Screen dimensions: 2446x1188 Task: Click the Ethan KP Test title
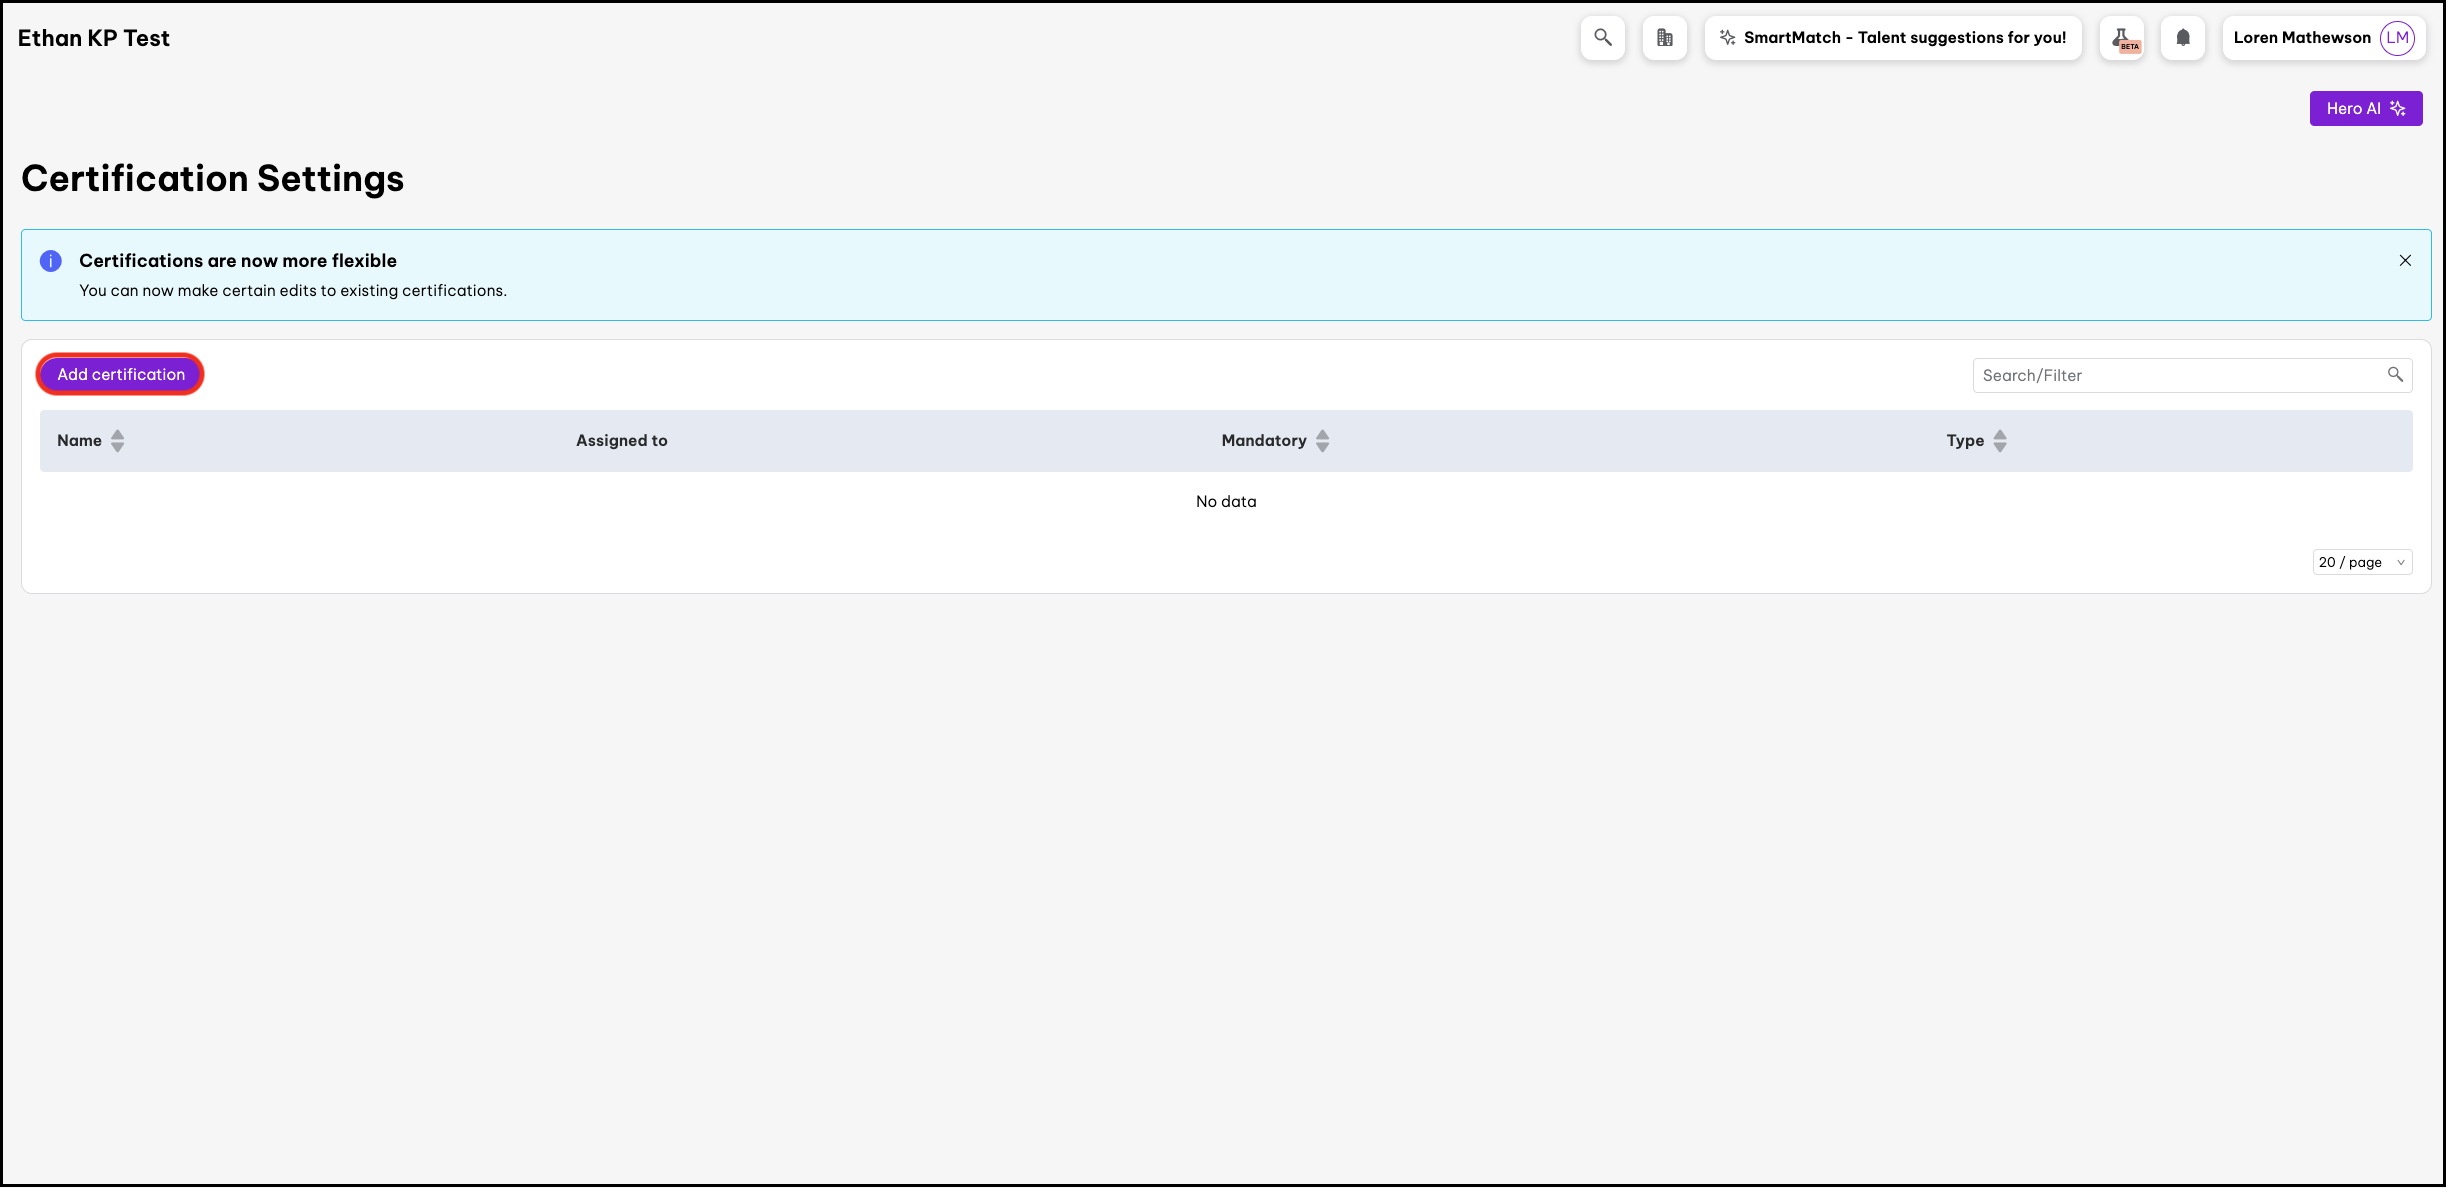[x=94, y=38]
